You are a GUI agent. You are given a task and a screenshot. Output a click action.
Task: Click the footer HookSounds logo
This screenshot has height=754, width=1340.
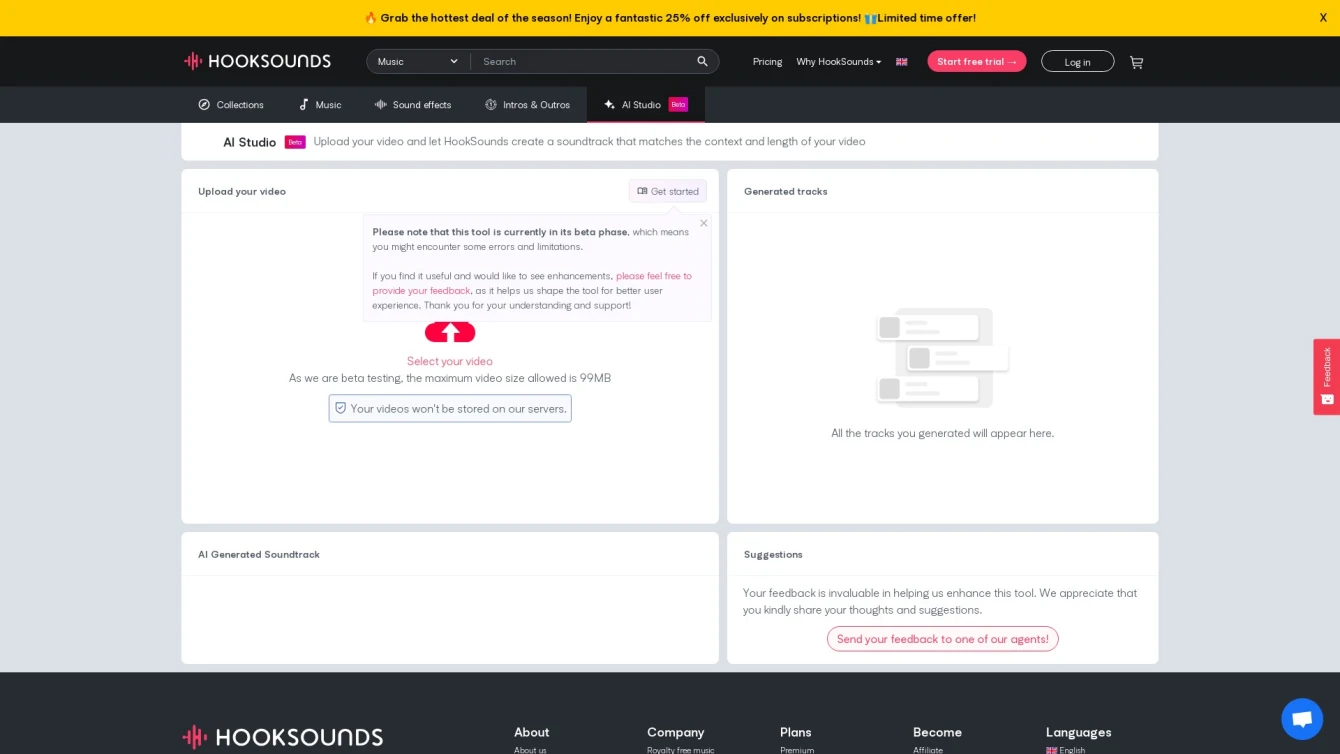[283, 737]
